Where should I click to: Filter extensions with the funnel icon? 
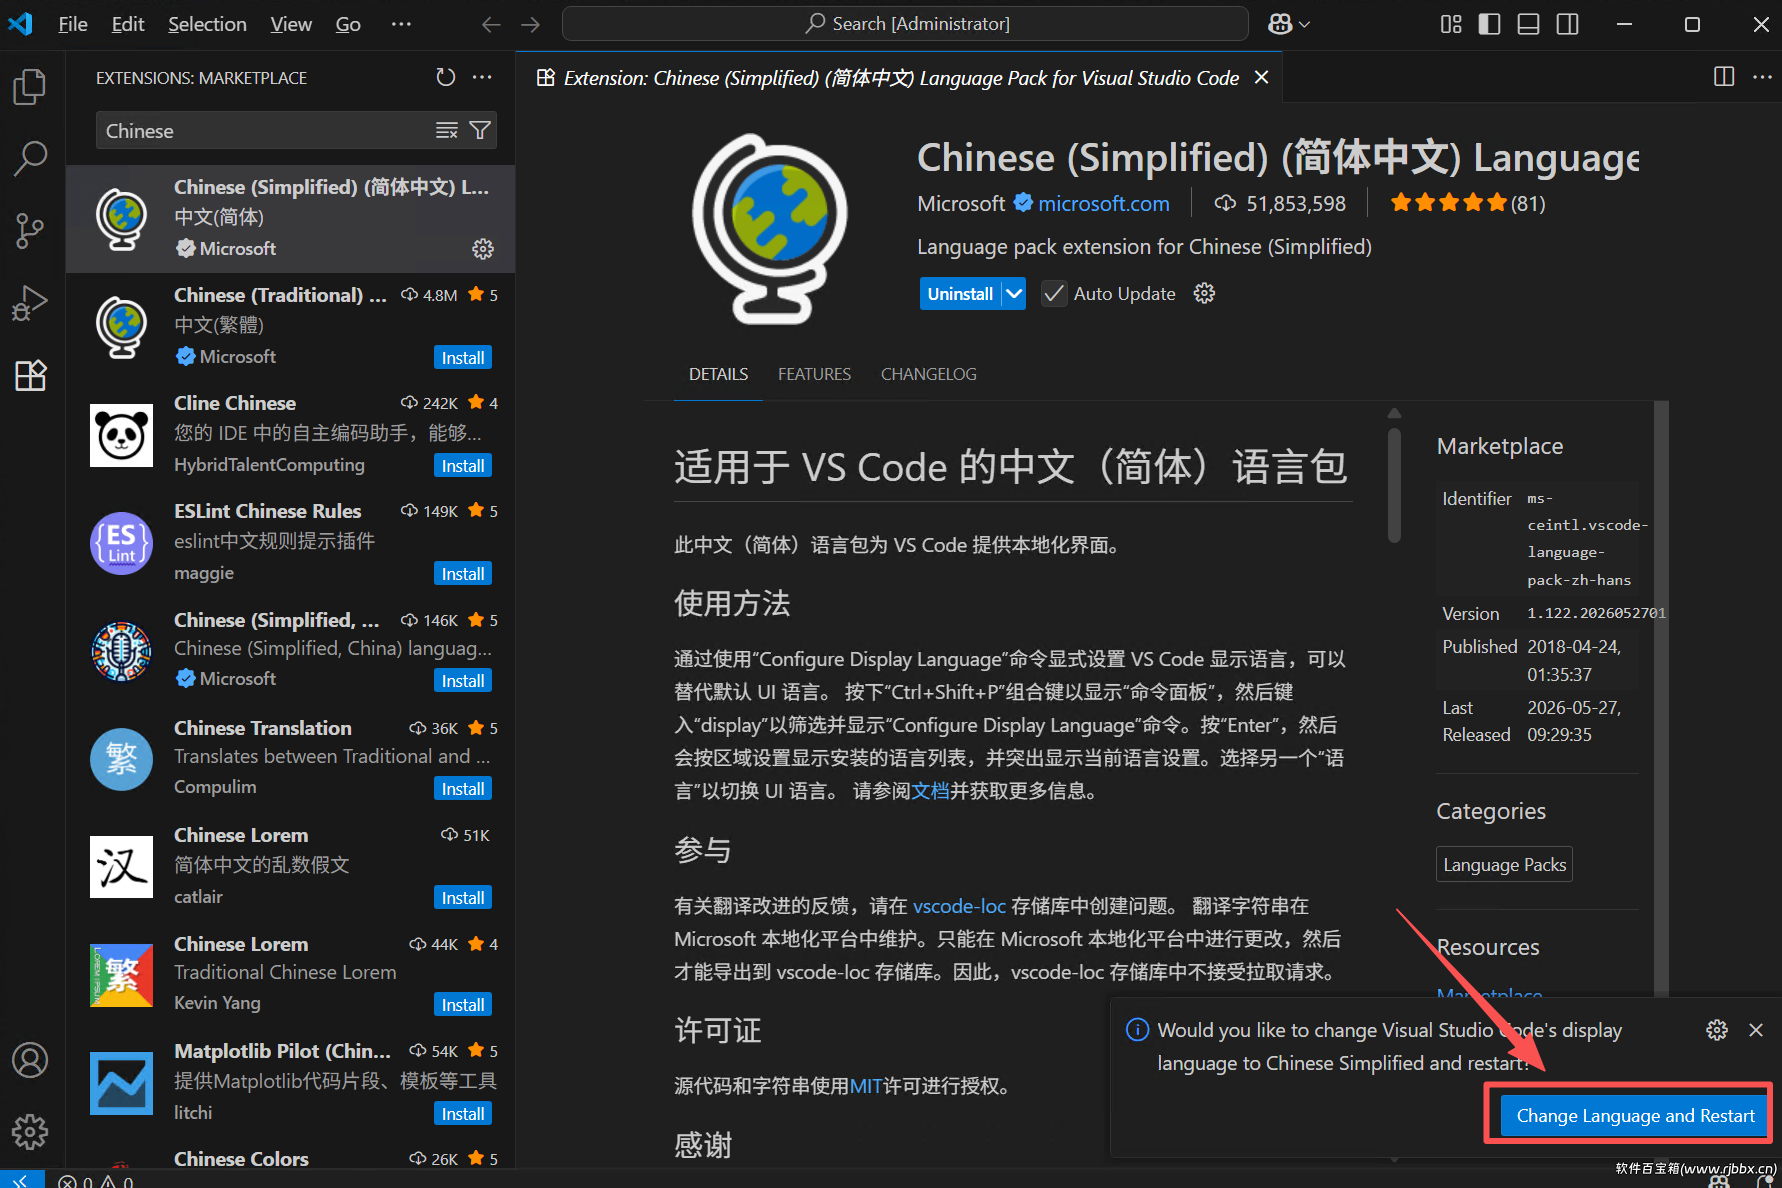[x=480, y=131]
